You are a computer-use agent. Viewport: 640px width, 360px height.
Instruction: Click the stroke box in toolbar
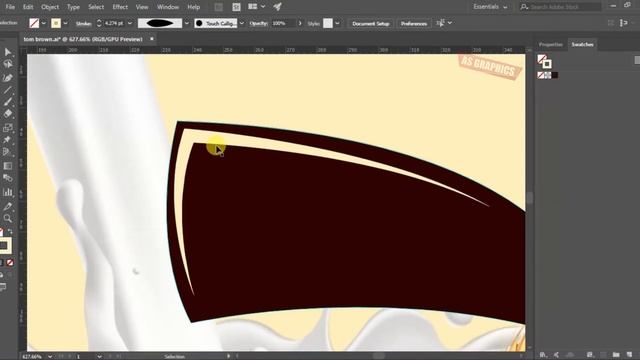[x=4, y=246]
